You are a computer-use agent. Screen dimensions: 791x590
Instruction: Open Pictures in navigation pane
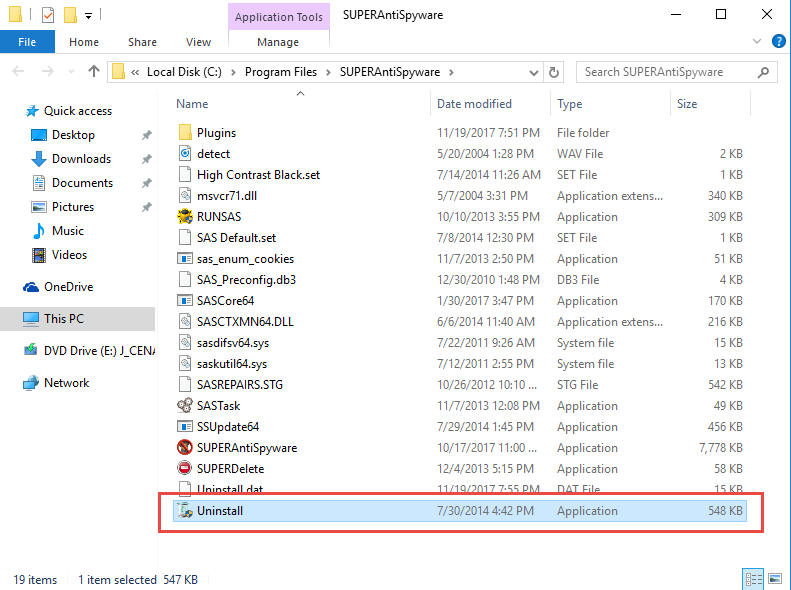(73, 207)
